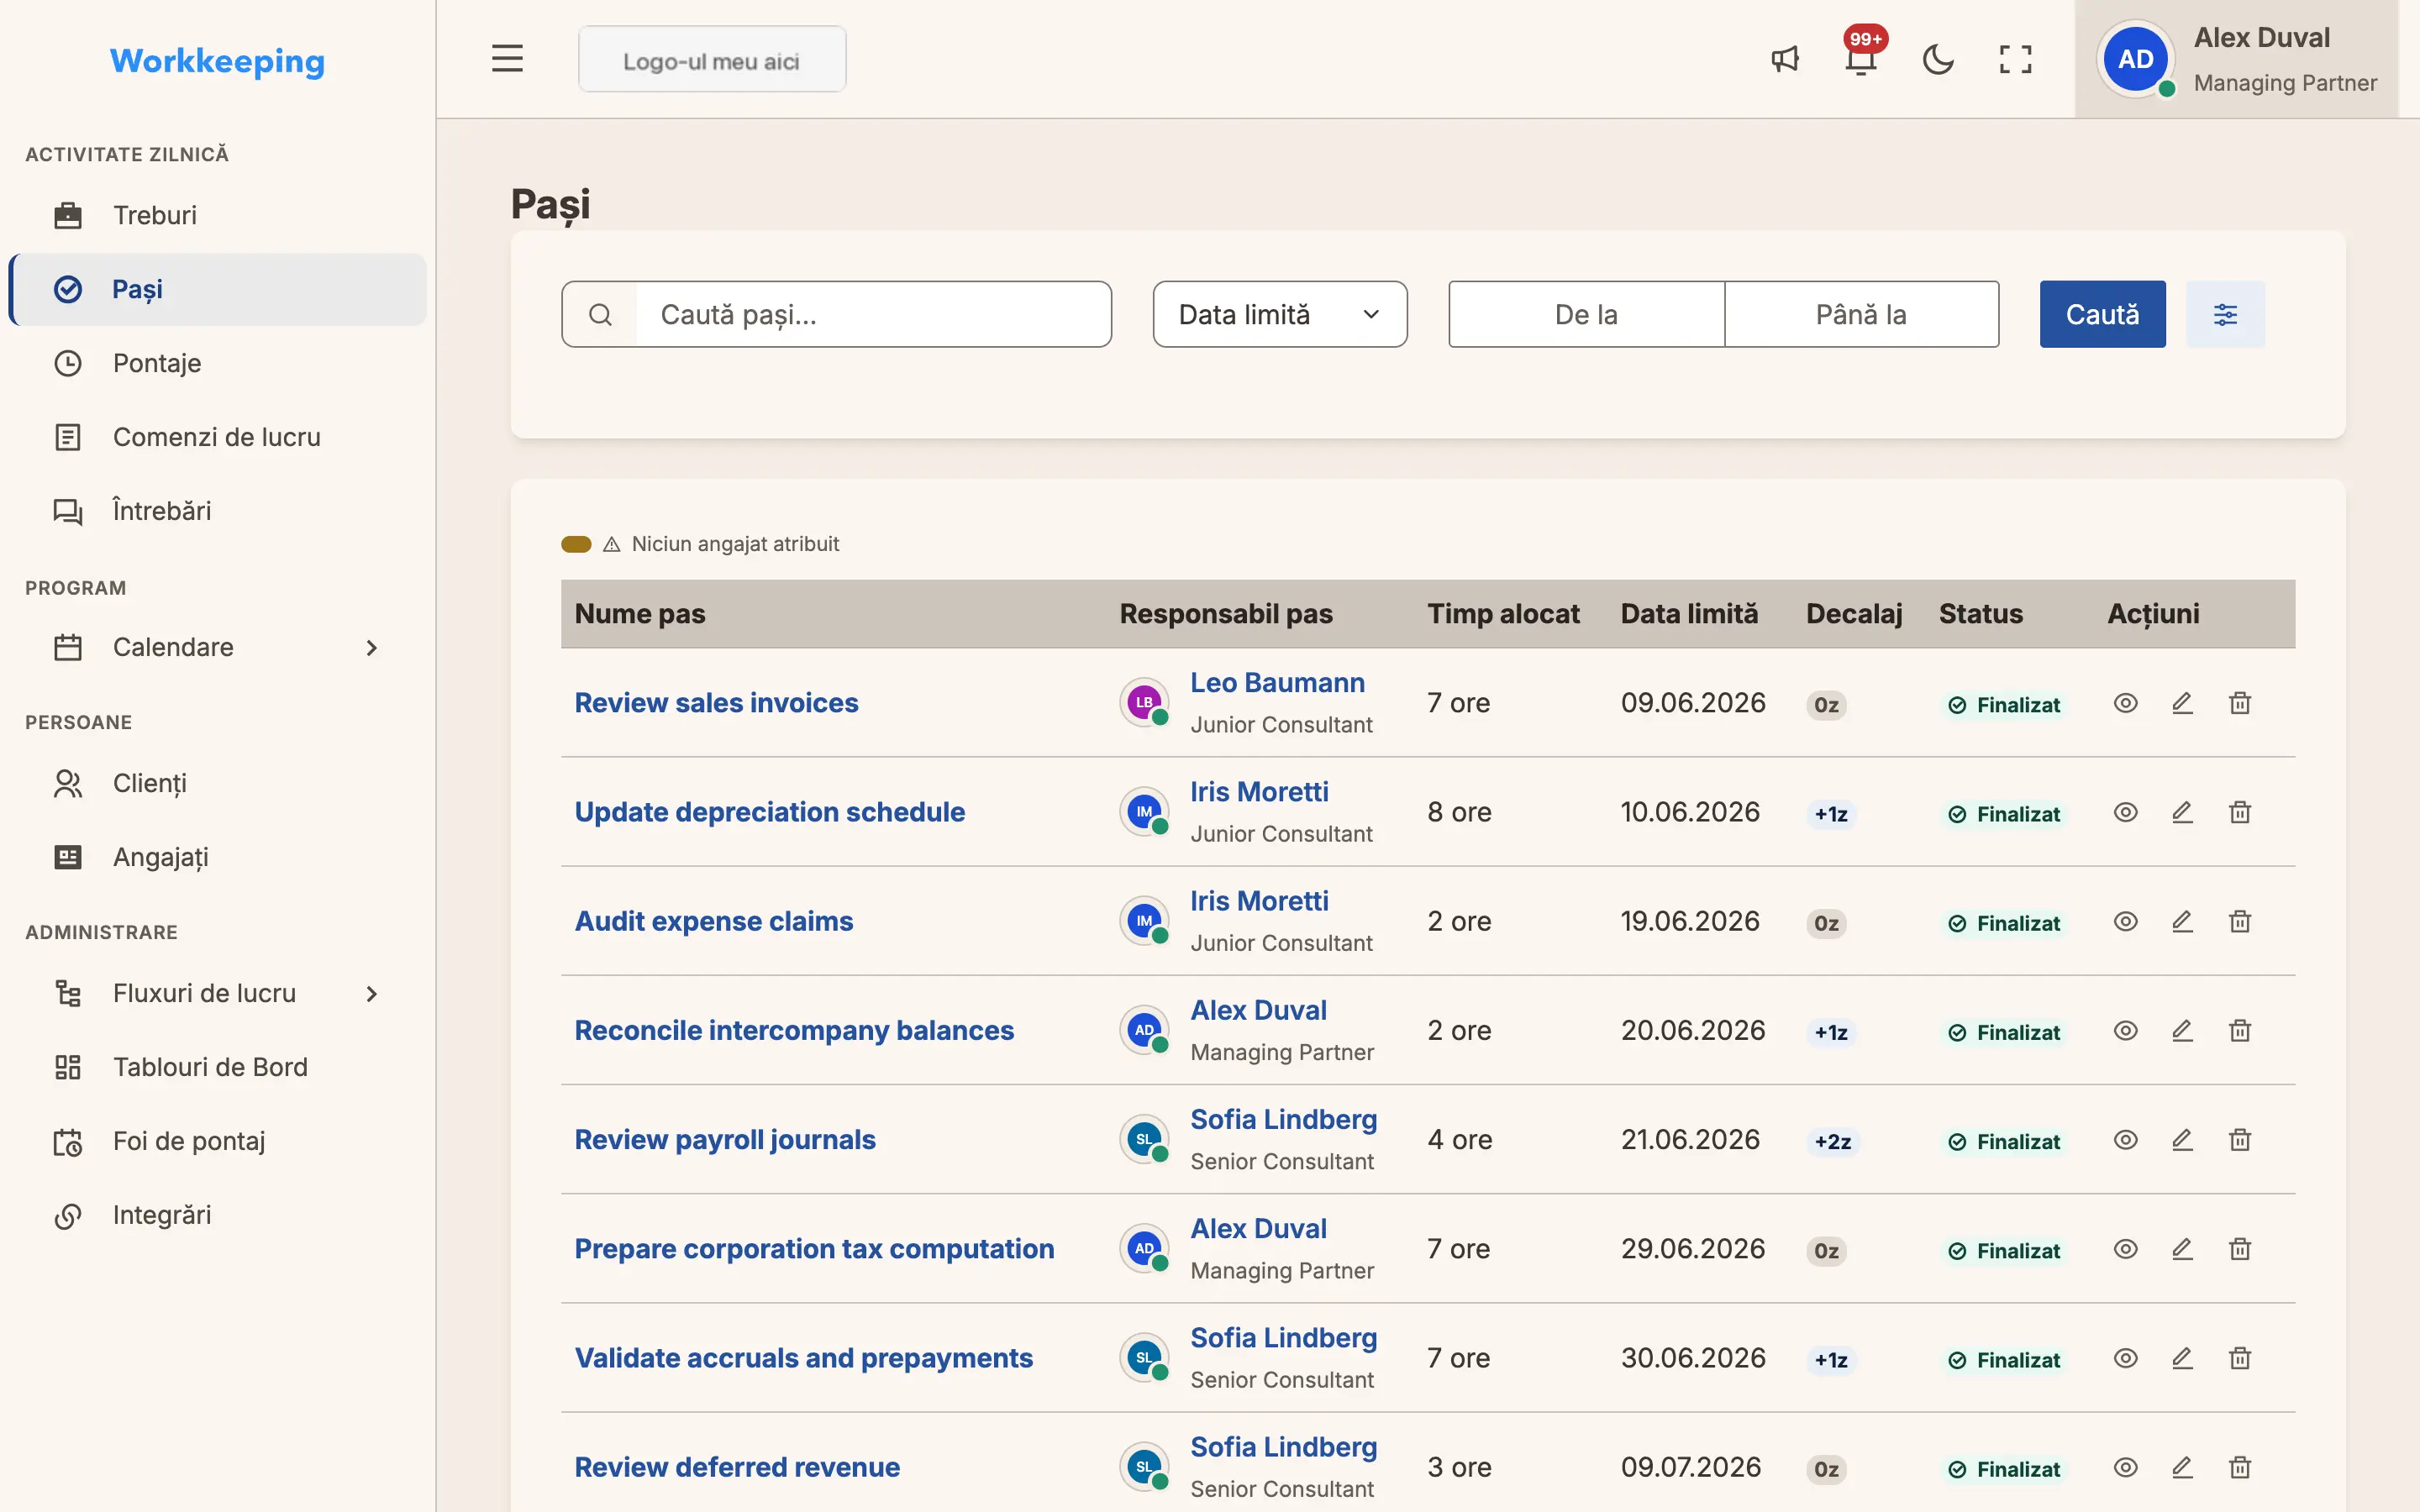Toggle dark mode moon icon
Viewport: 2420px width, 1512px height.
click(1938, 59)
